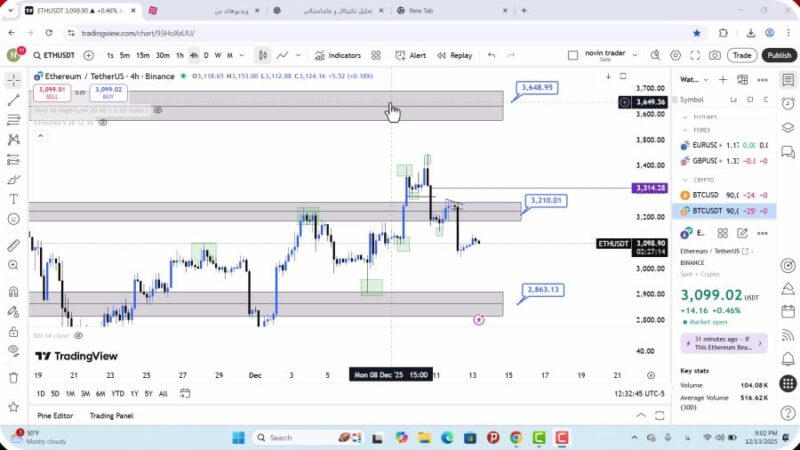Open the Pine Editor tab
The height and width of the screenshot is (450, 800).
[57, 415]
